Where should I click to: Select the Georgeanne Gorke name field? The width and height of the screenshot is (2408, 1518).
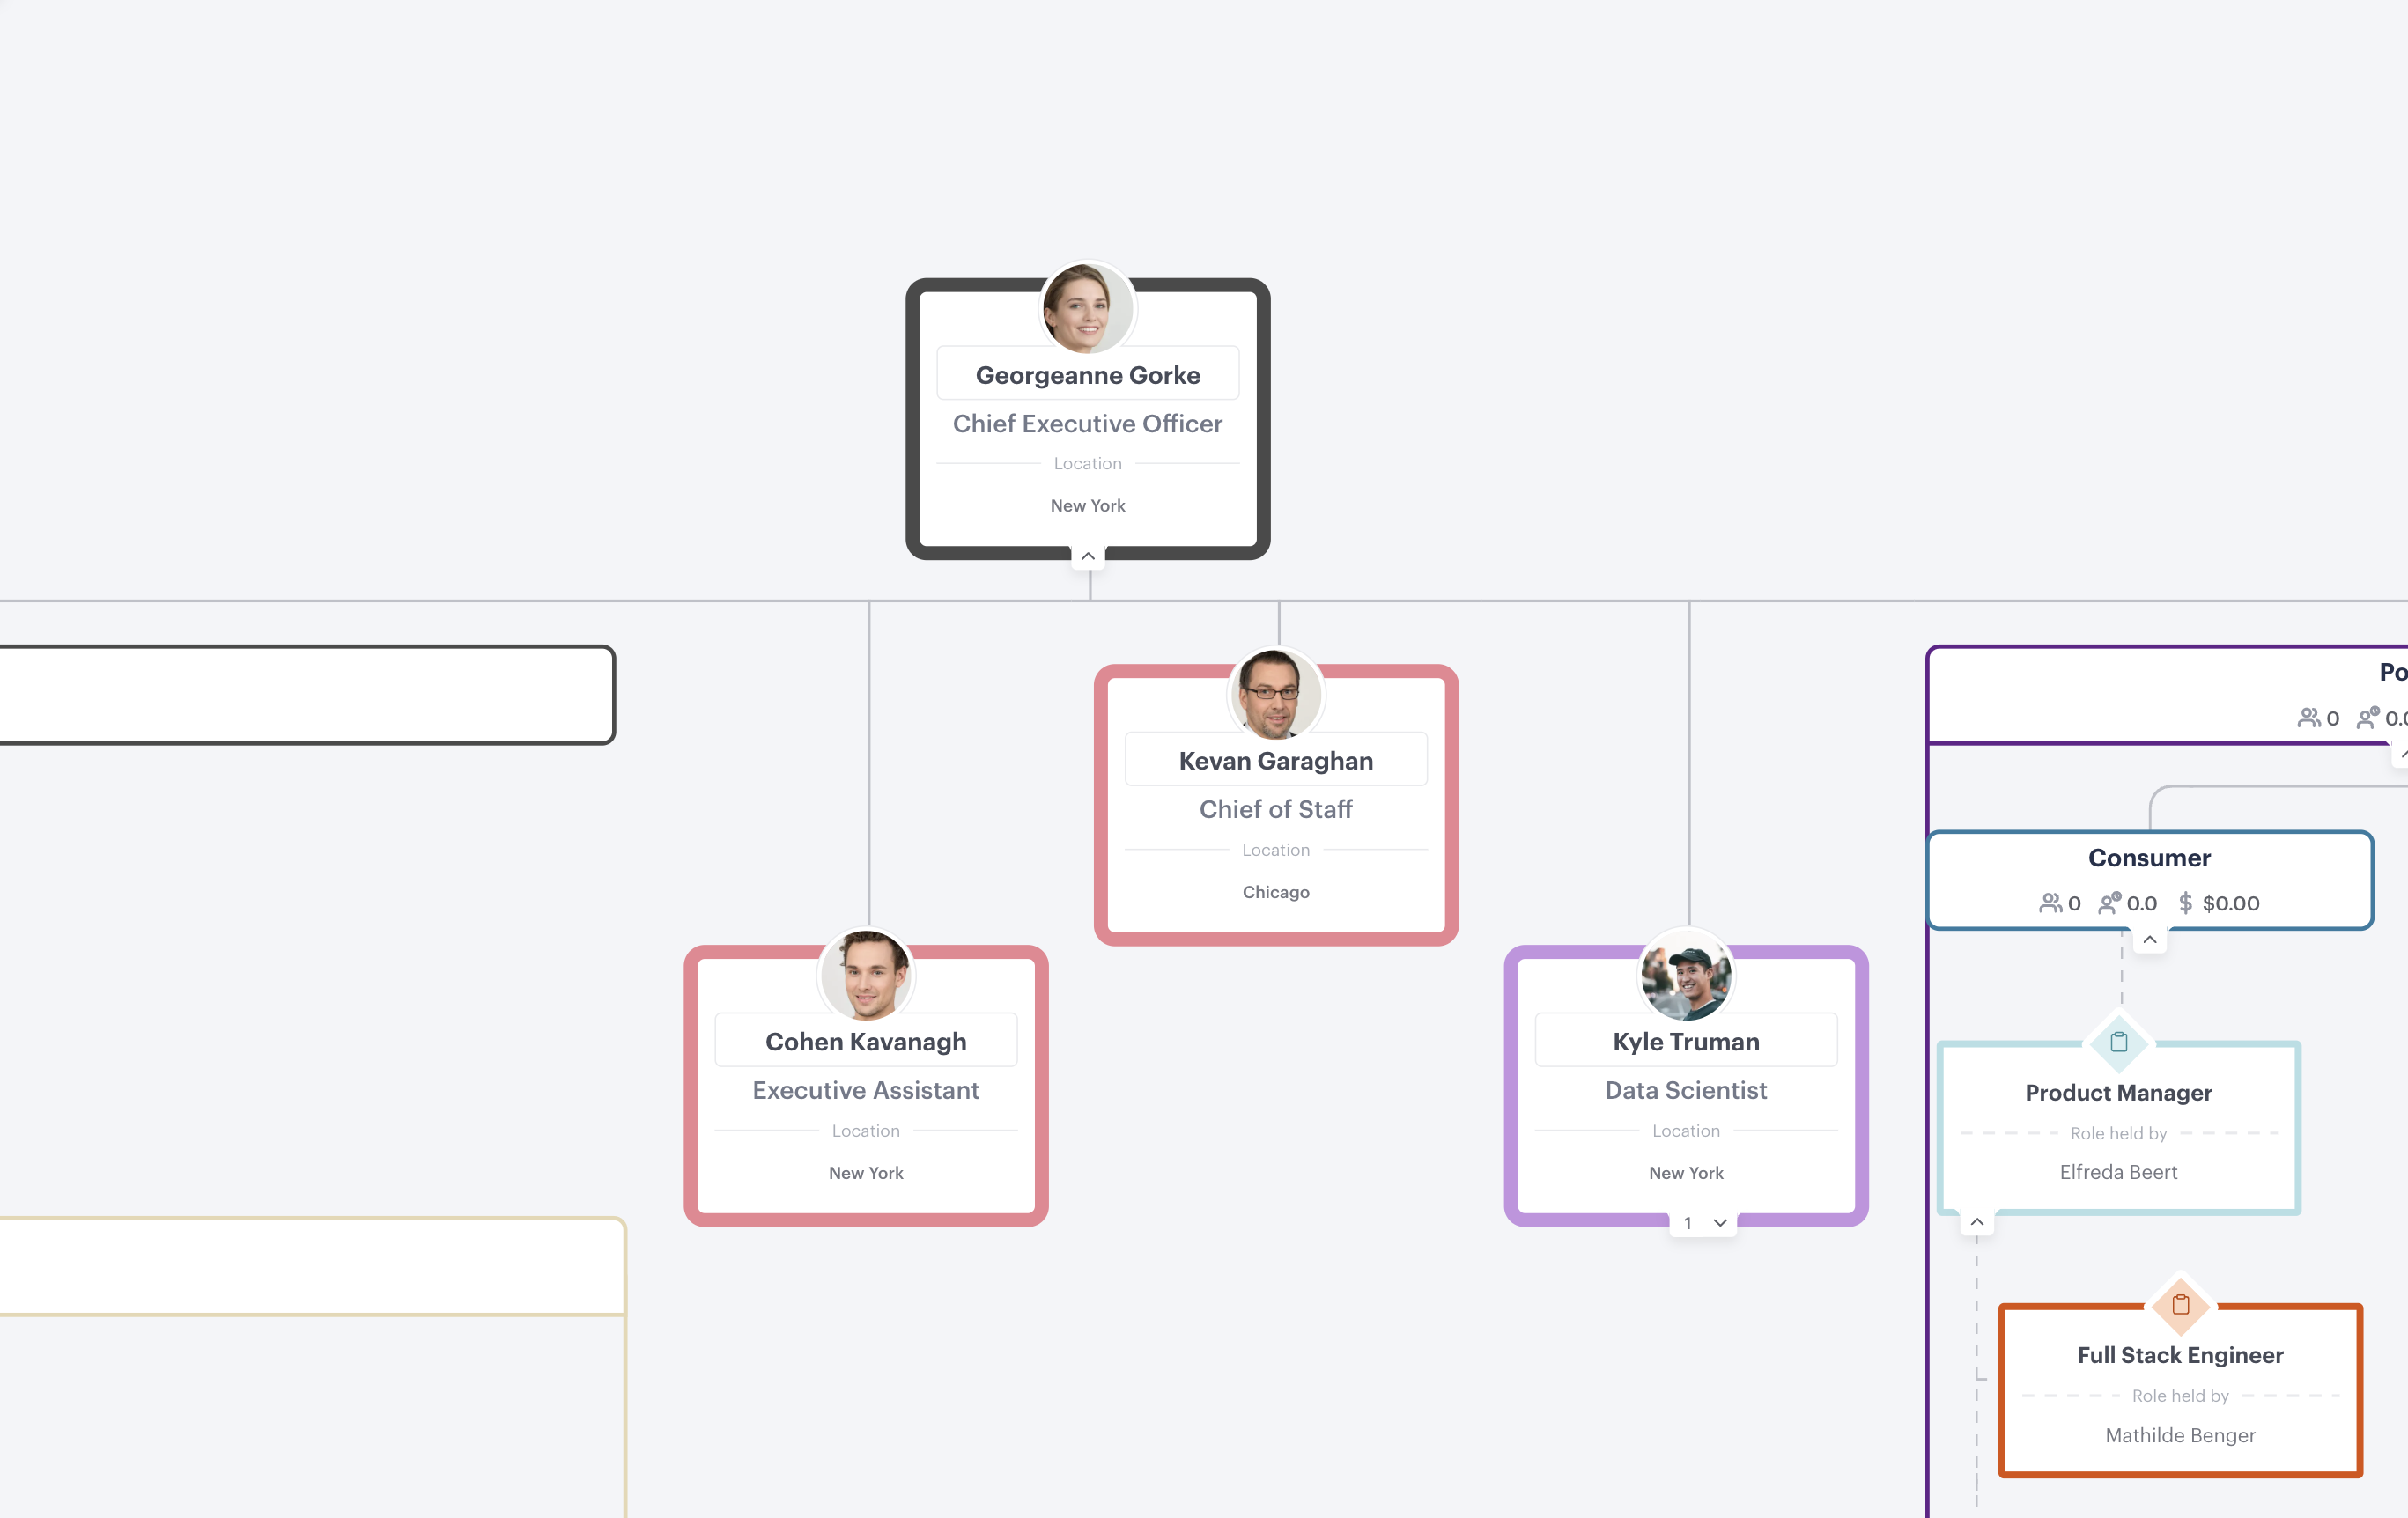click(x=1088, y=375)
